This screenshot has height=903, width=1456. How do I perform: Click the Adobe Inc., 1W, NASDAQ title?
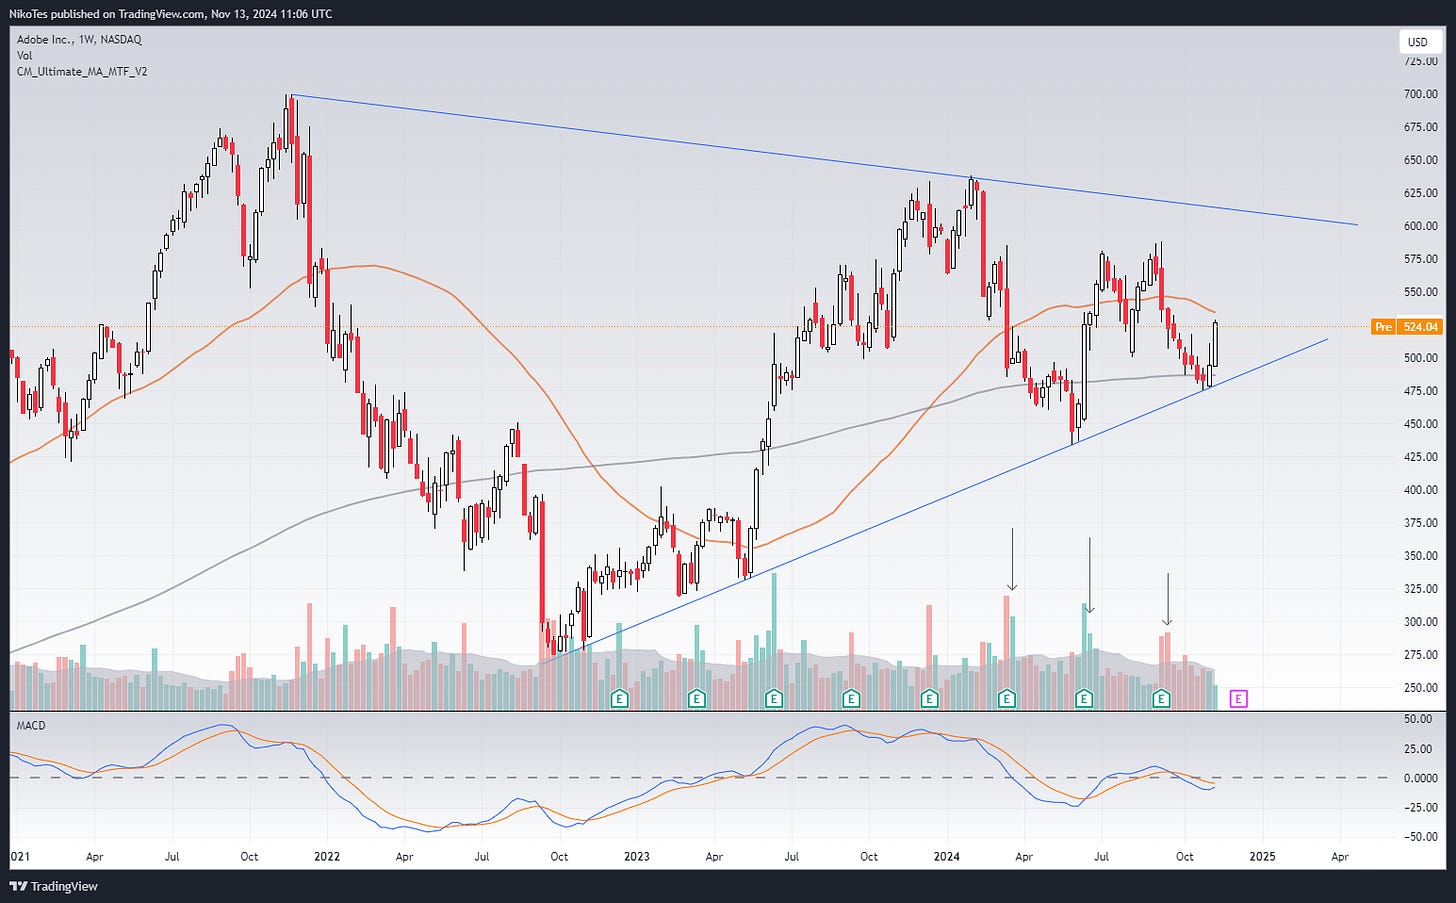79,40
